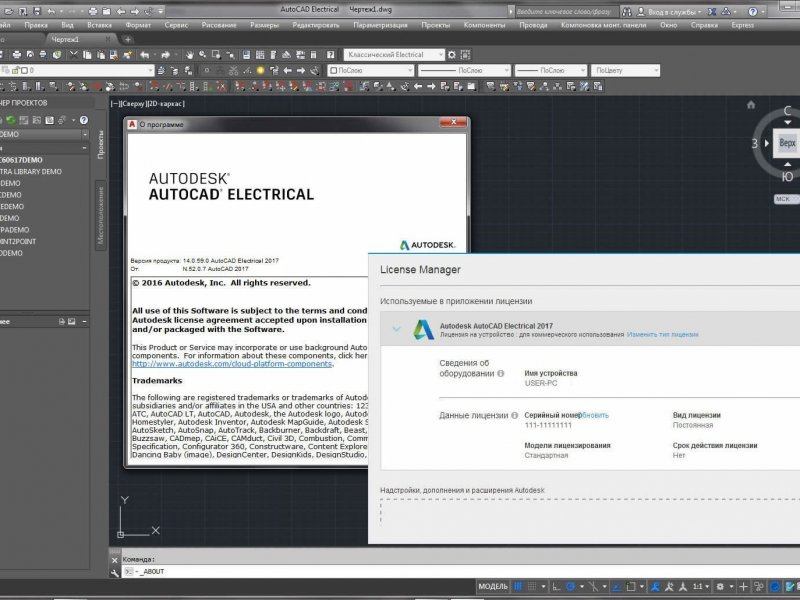The width and height of the screenshot is (800, 600).
Task: Click the 3D Print icon in toolbar
Action: (x=57, y=55)
